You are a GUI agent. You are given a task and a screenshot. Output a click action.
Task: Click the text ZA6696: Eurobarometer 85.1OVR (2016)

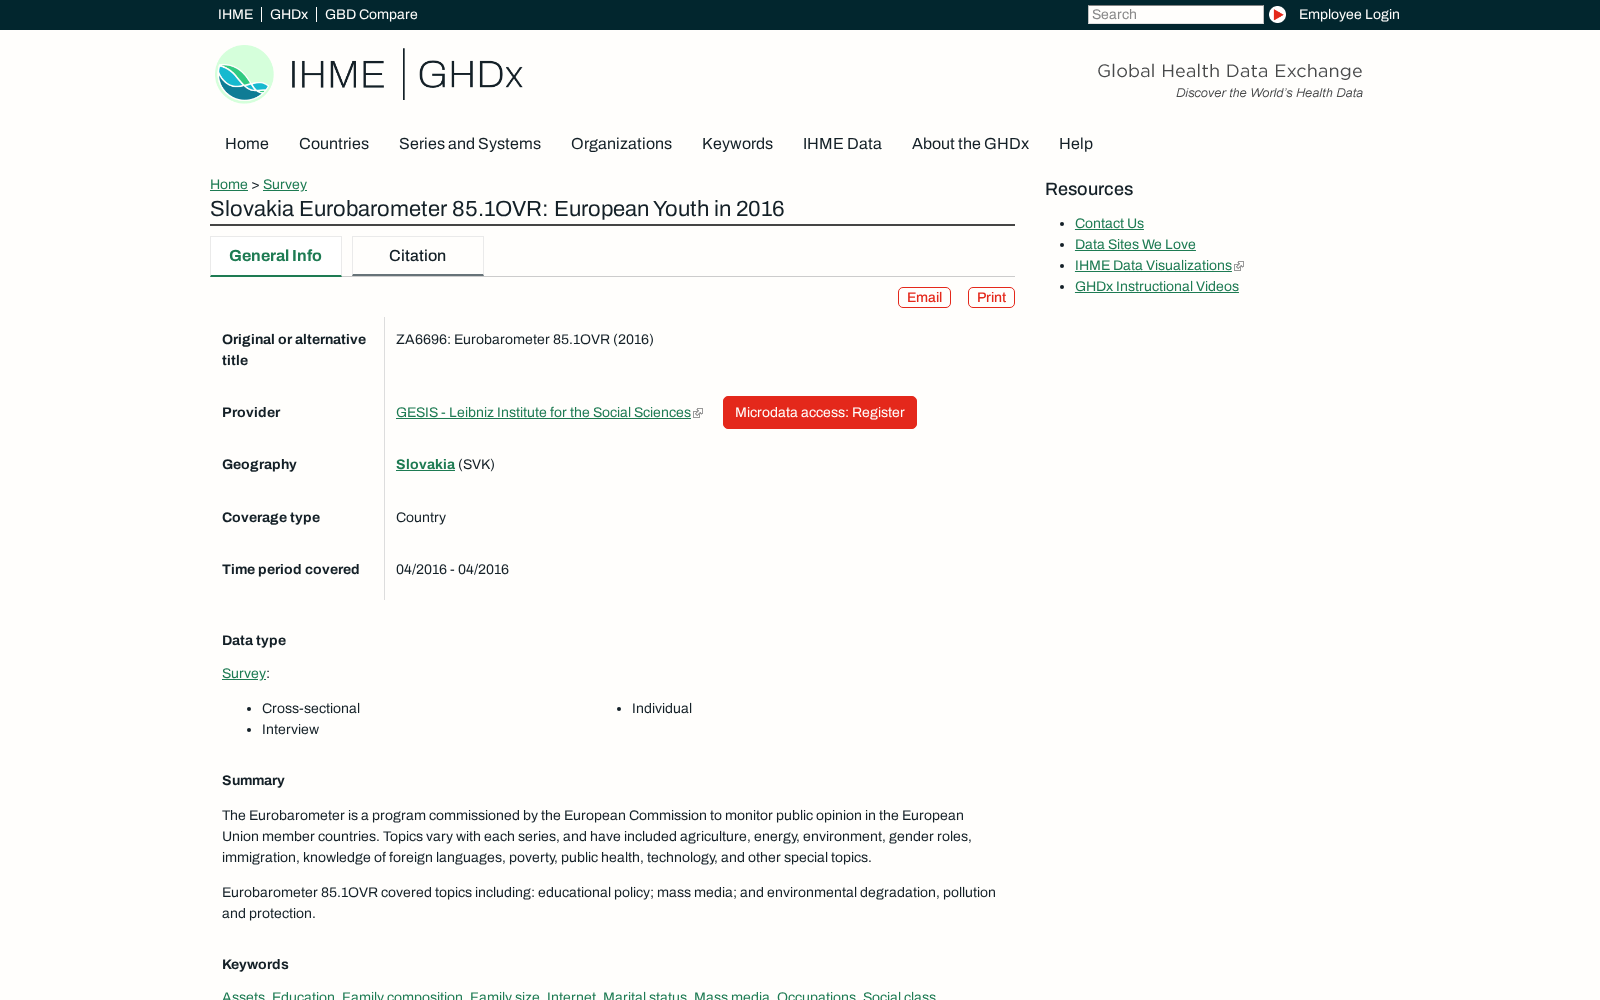coord(525,339)
